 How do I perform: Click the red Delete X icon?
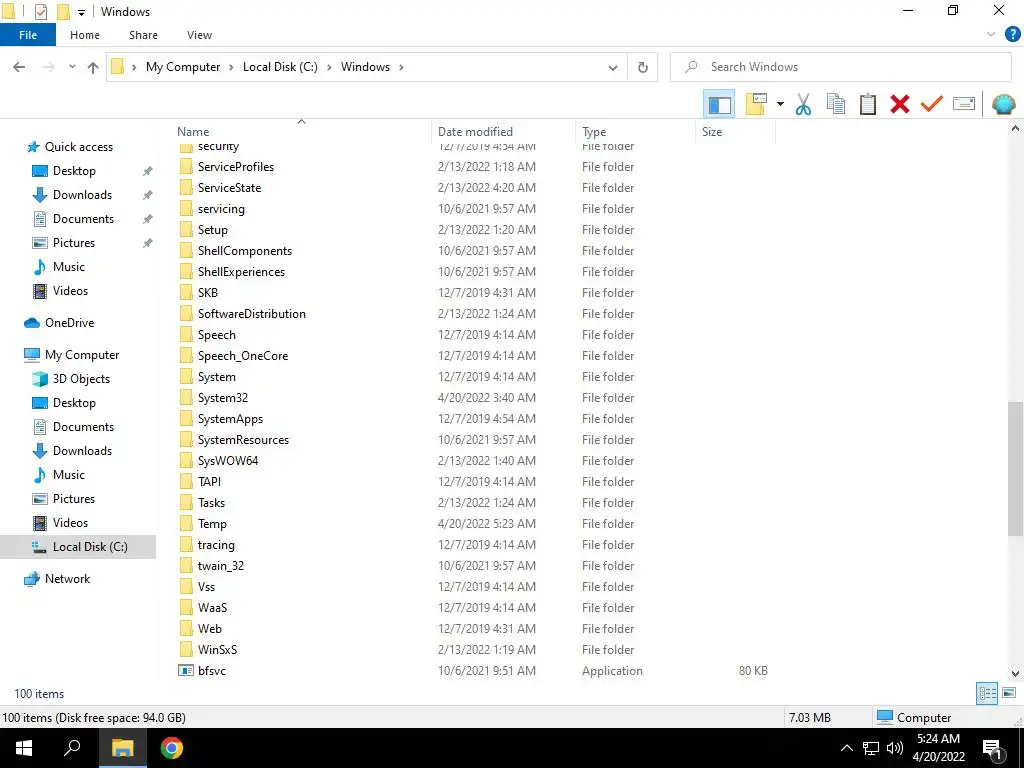point(899,104)
